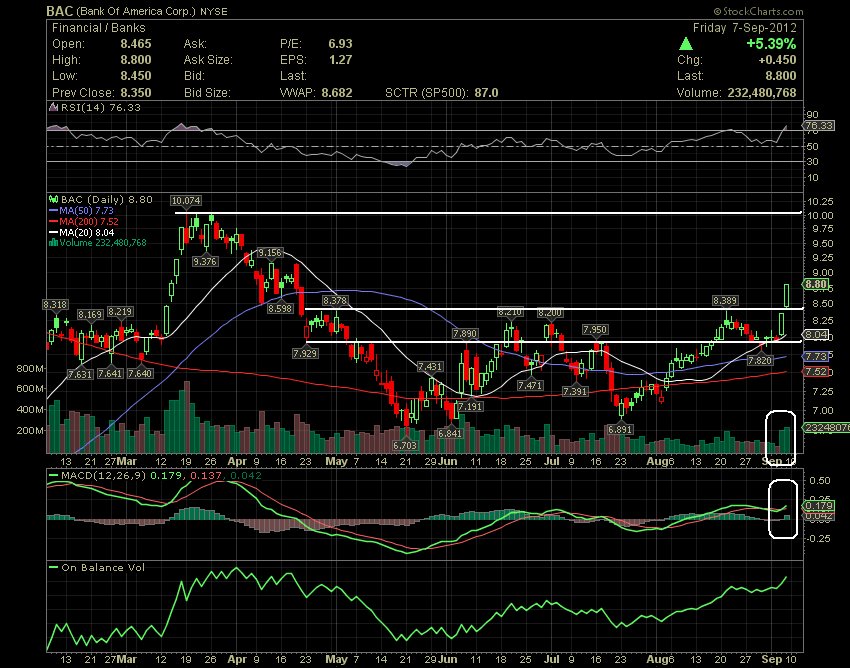Click the Last value at header right
Image resolution: width=850 pixels, height=668 pixels.
781,76
